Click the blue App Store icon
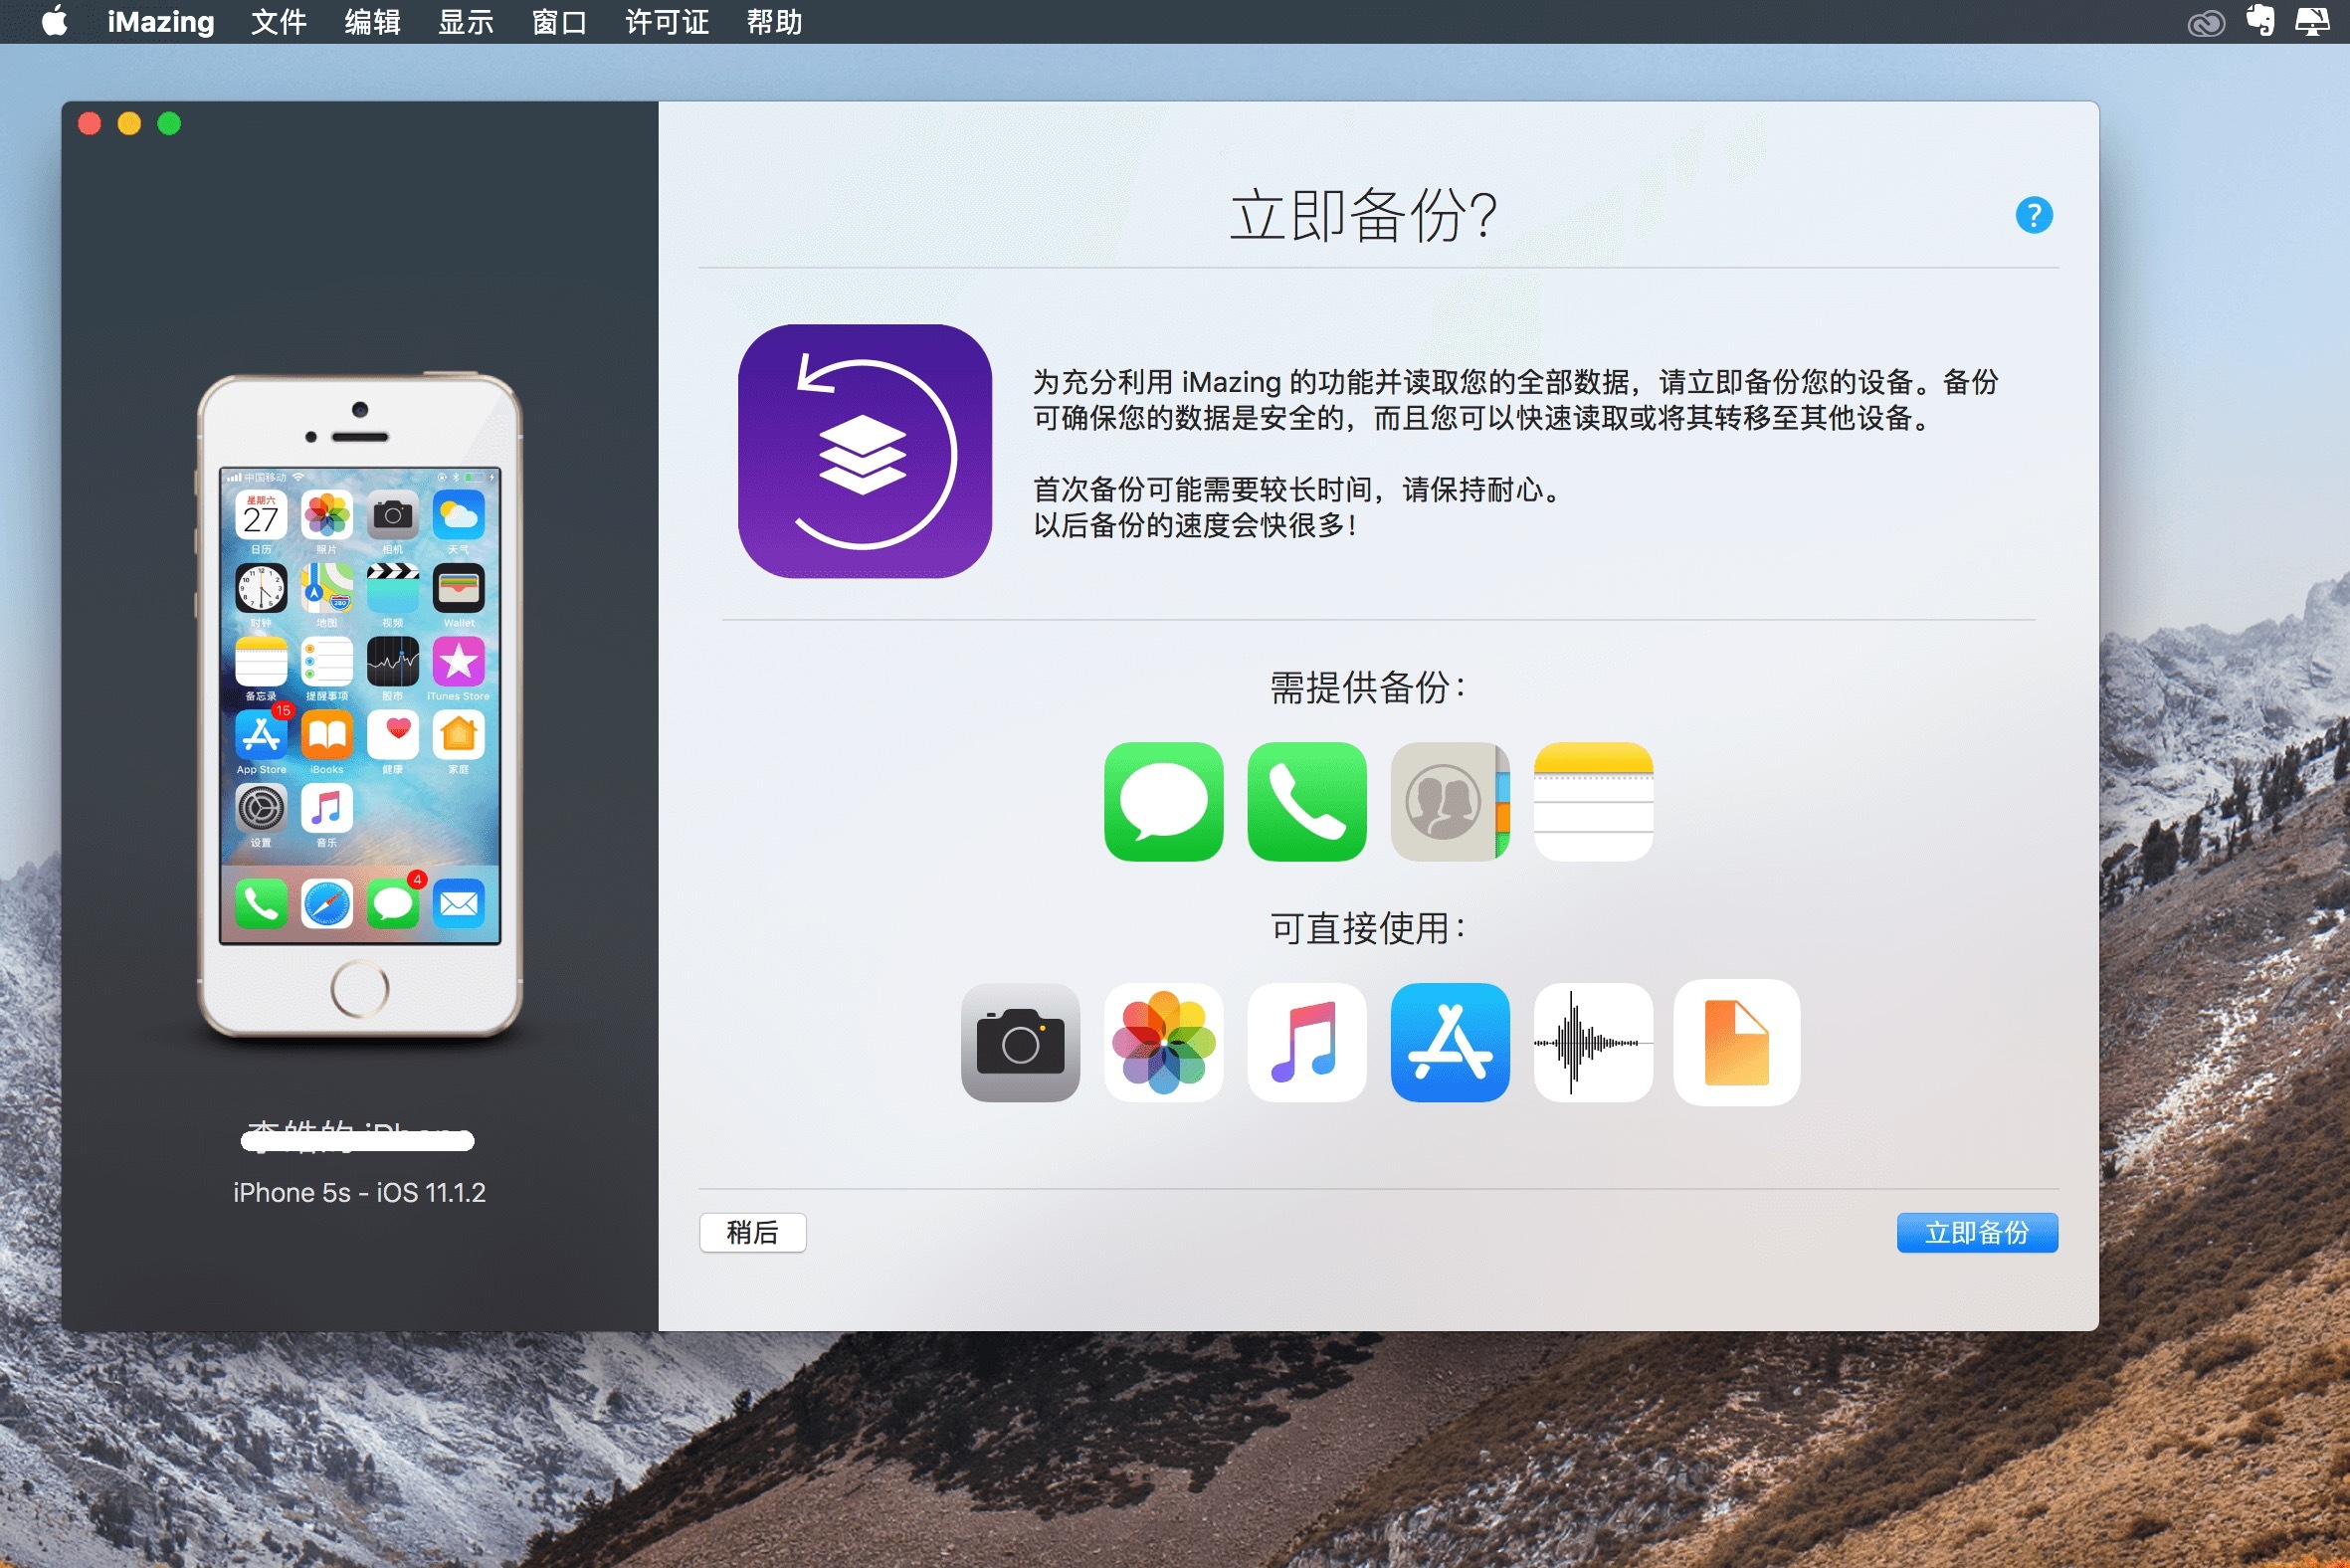The width and height of the screenshot is (2350, 1568). [x=1449, y=1042]
